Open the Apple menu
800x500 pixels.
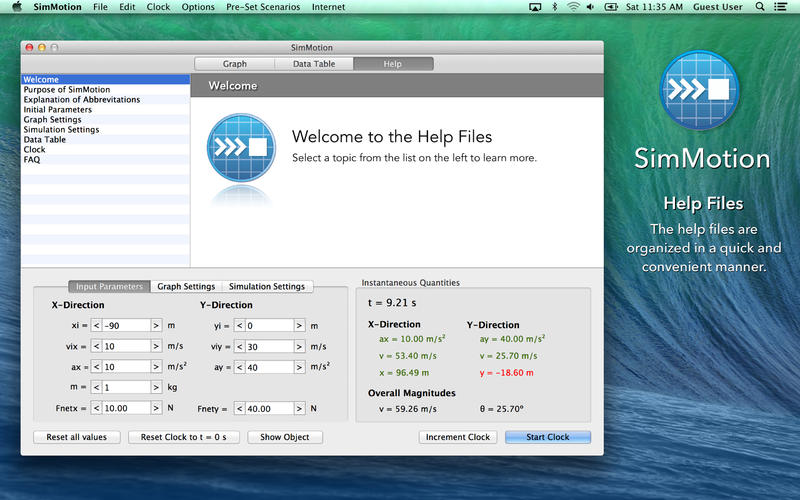coord(17,7)
